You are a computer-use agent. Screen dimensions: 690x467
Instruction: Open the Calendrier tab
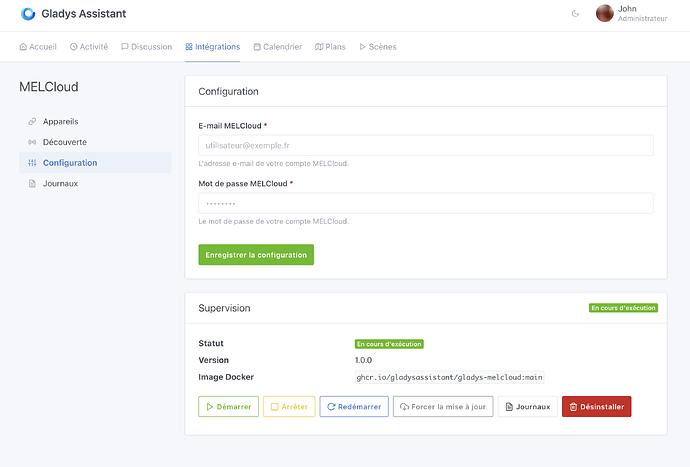tap(278, 47)
